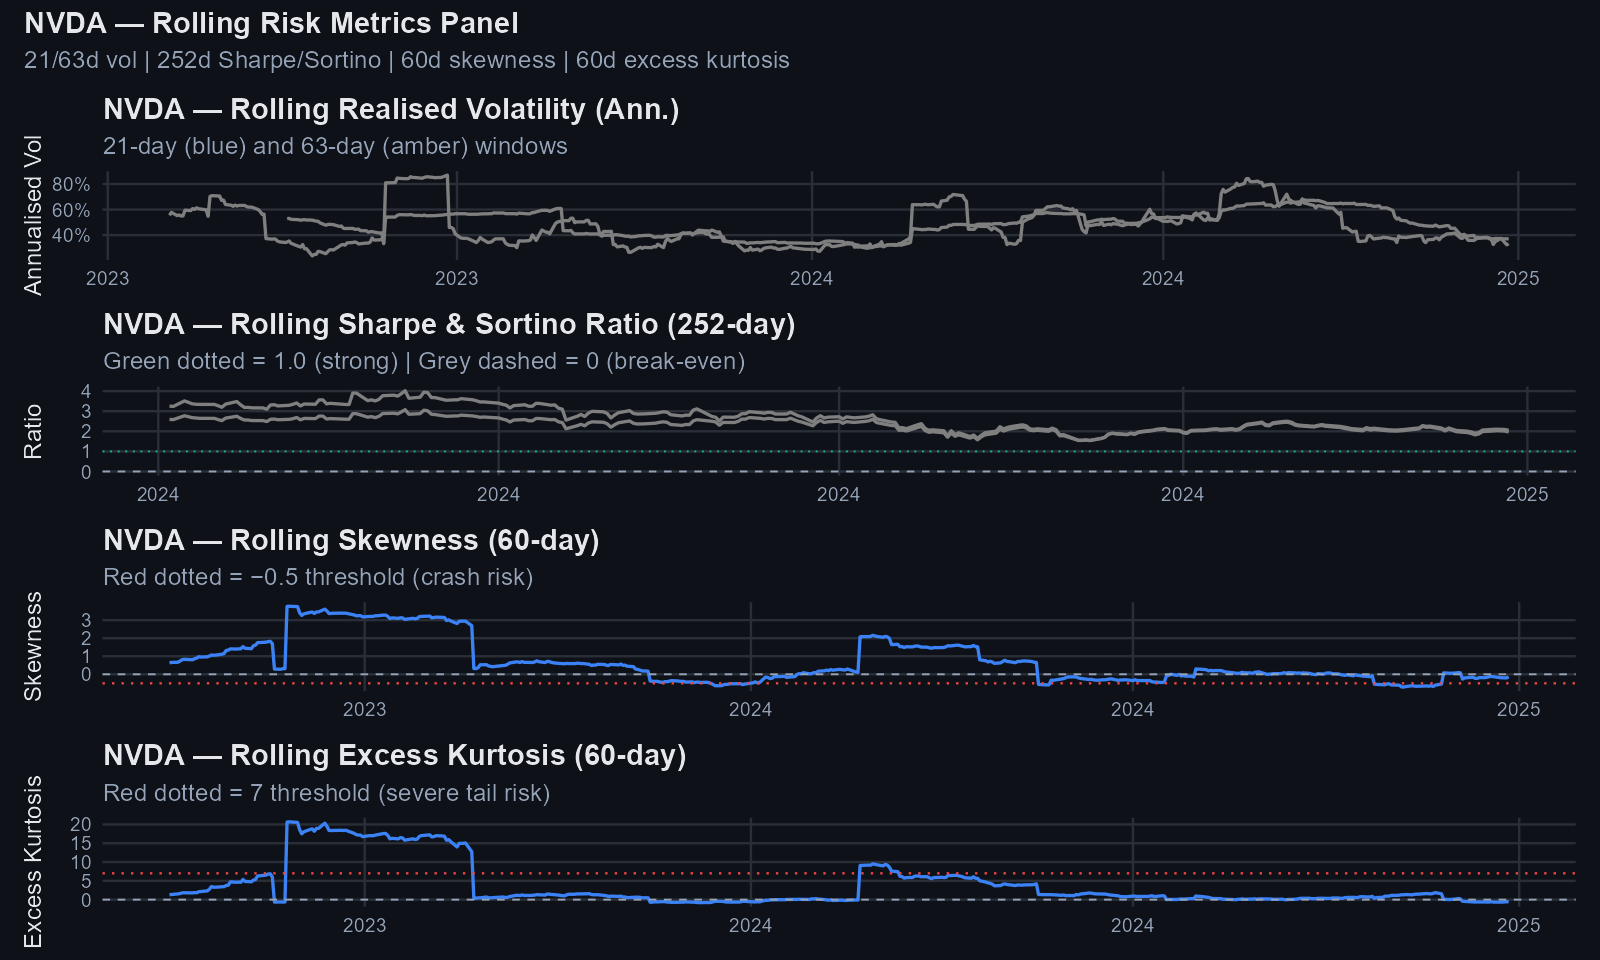The image size is (1600, 960).
Task: Click the "15" tick on the Kurtosis axis
Action: [x=81, y=843]
